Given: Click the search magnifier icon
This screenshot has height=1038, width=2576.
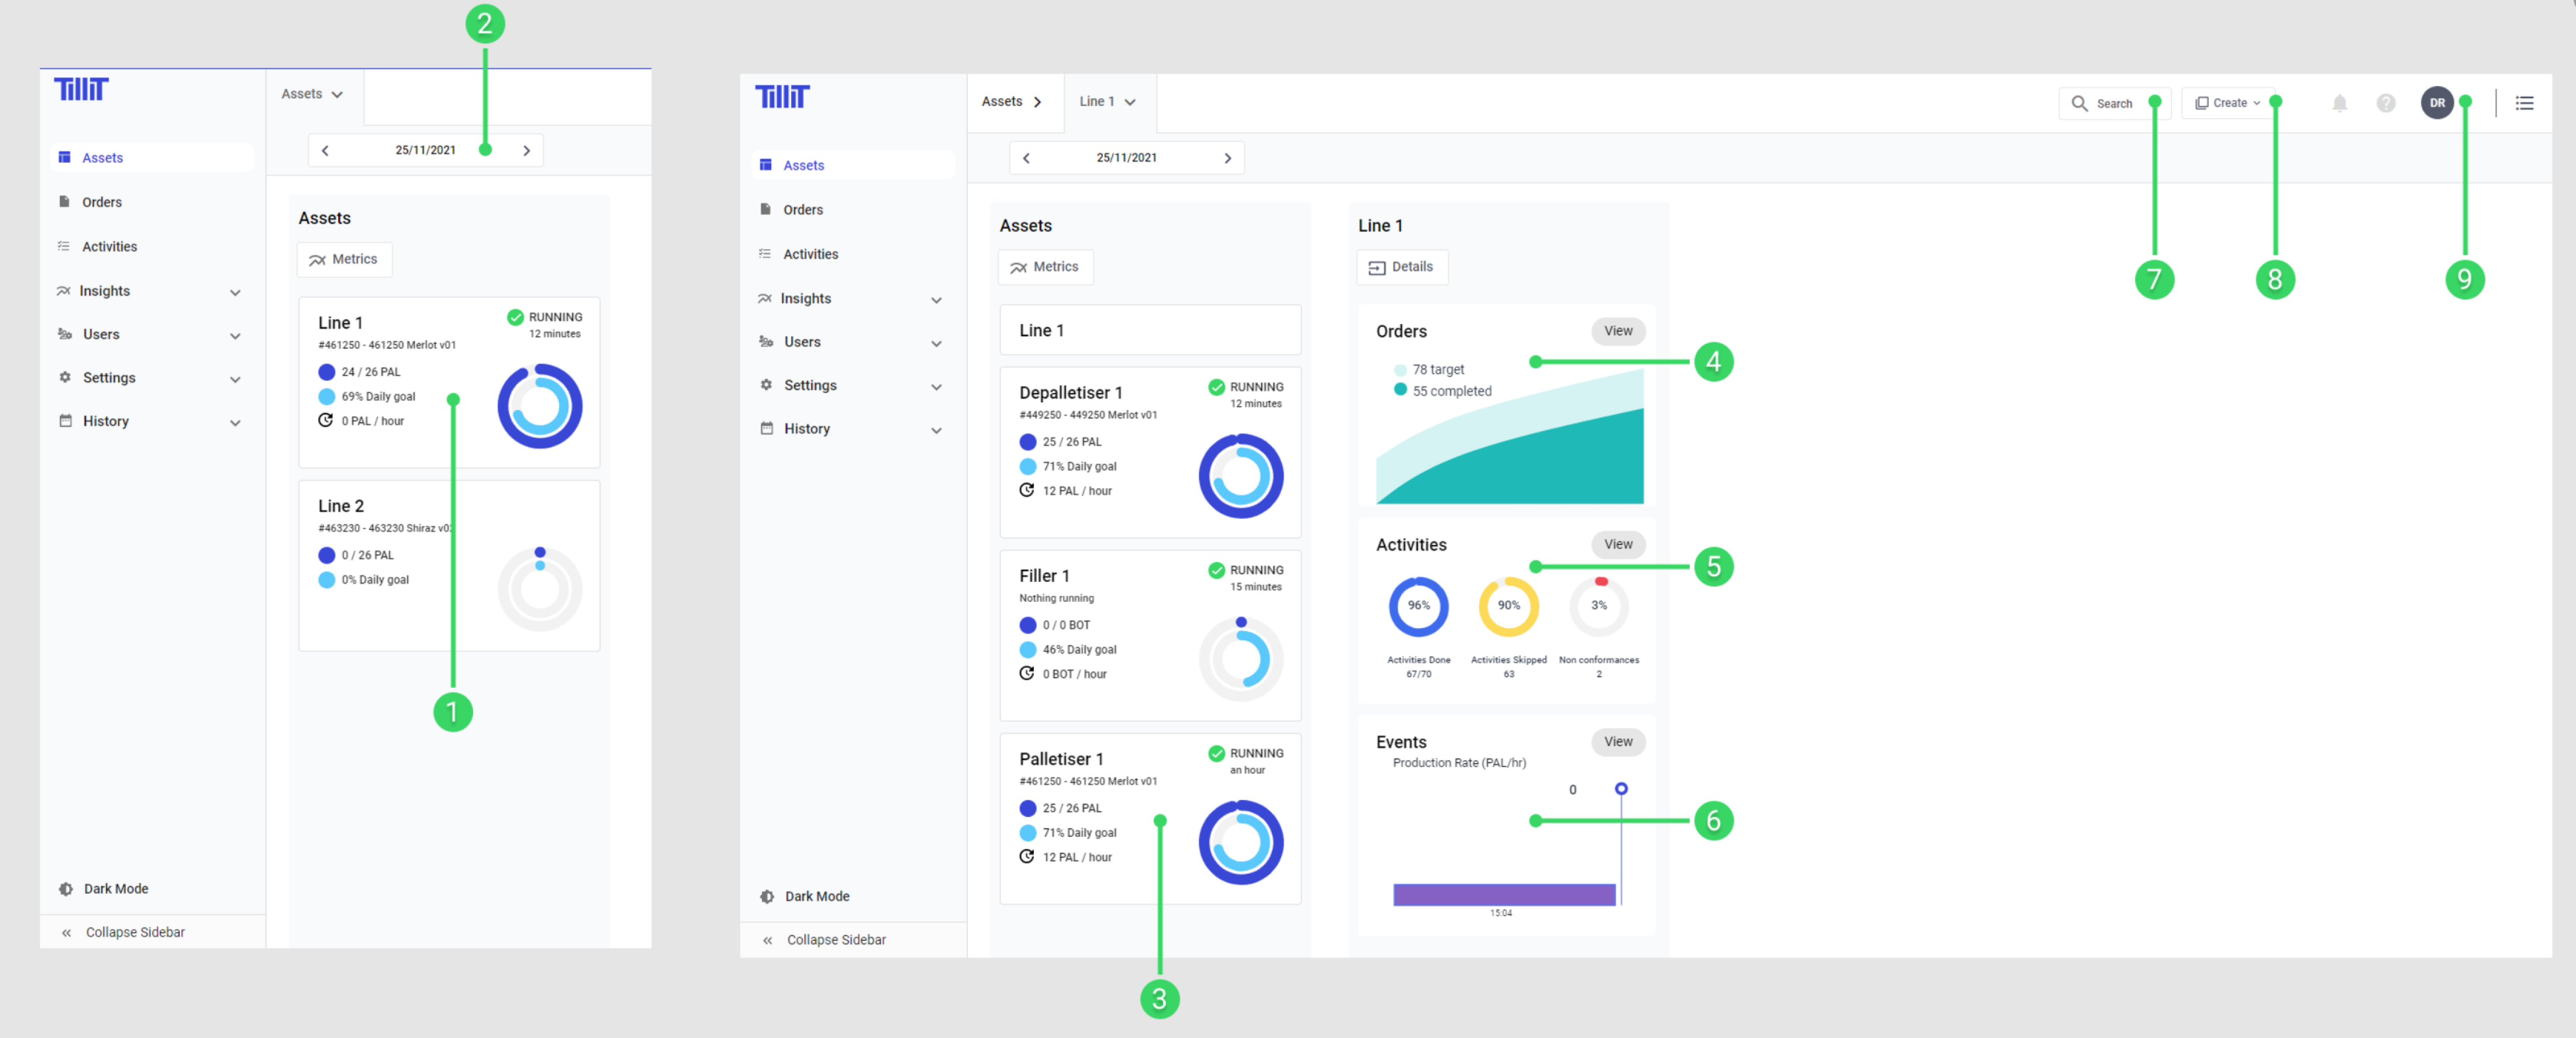Looking at the screenshot, I should (x=2079, y=103).
